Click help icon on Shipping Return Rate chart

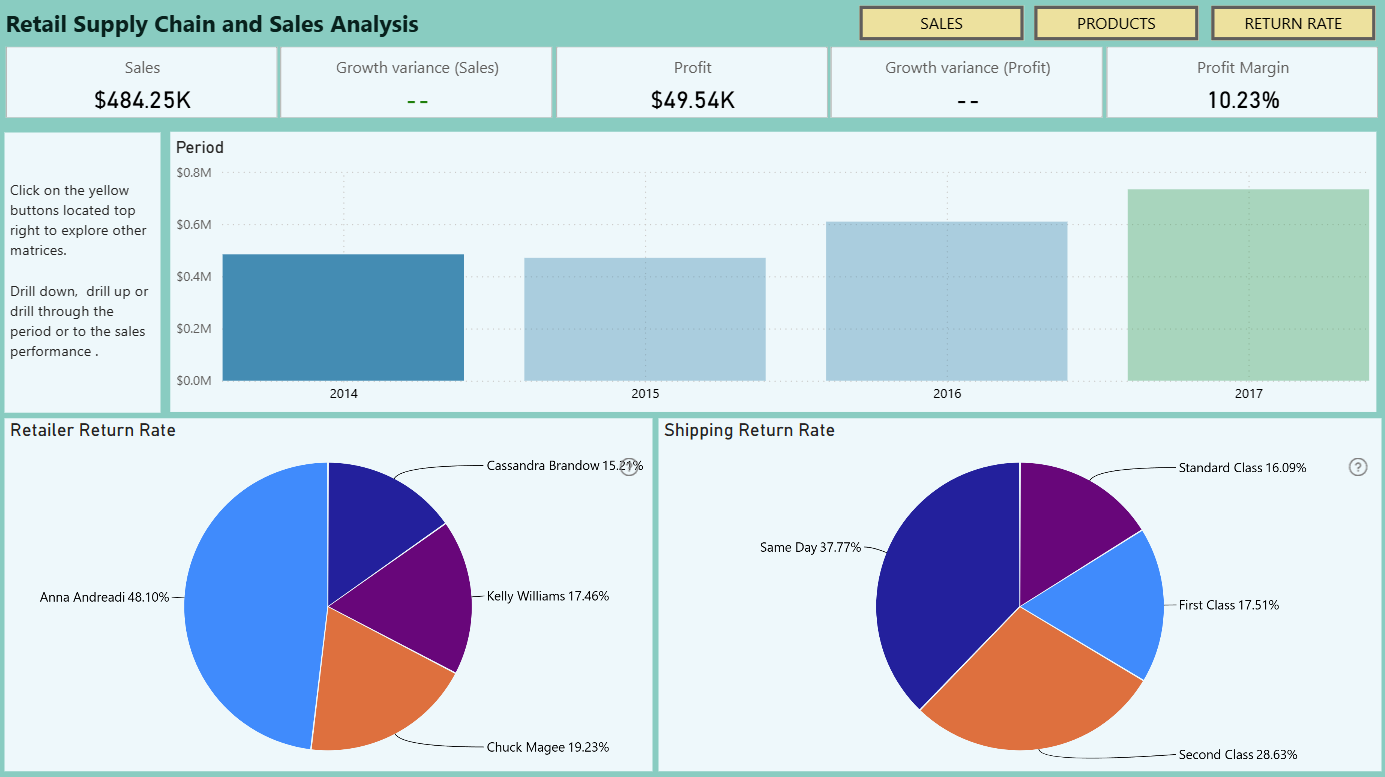pos(1358,467)
